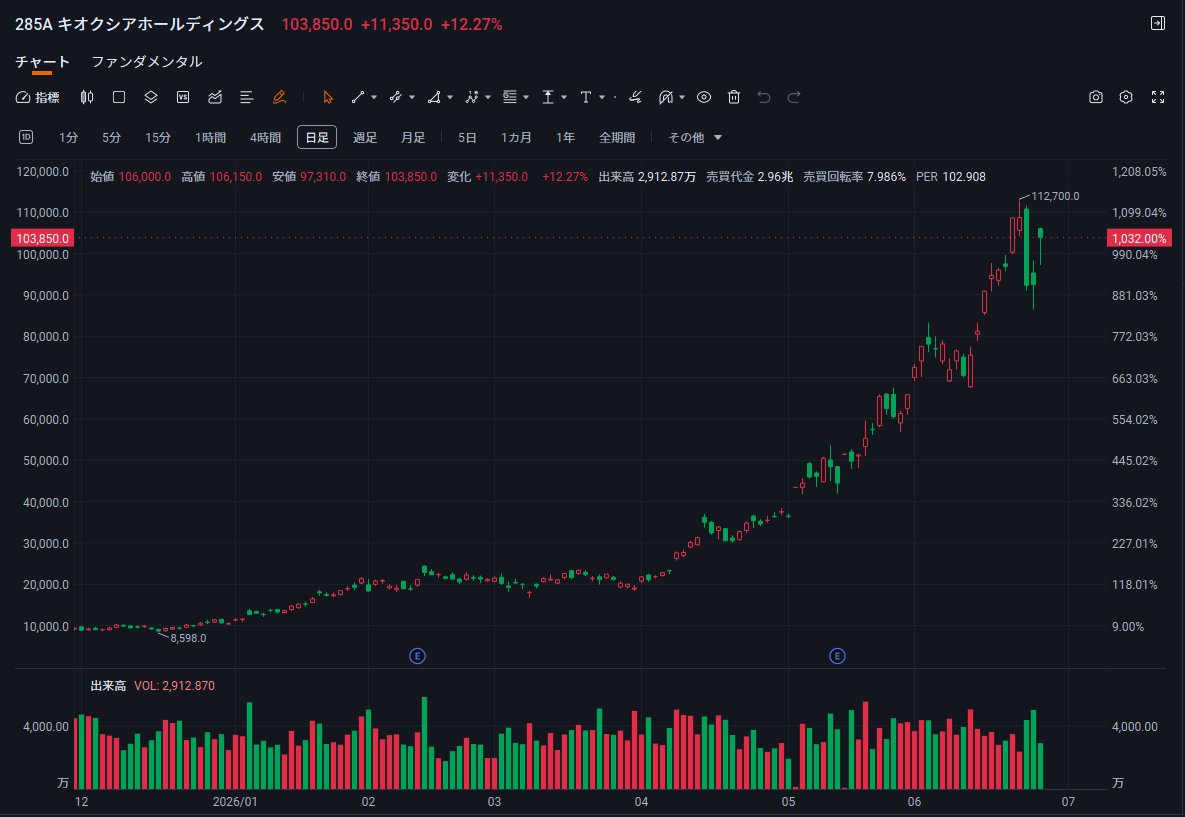Change the candlestick chart type
The image size is (1185, 817).
(87, 97)
